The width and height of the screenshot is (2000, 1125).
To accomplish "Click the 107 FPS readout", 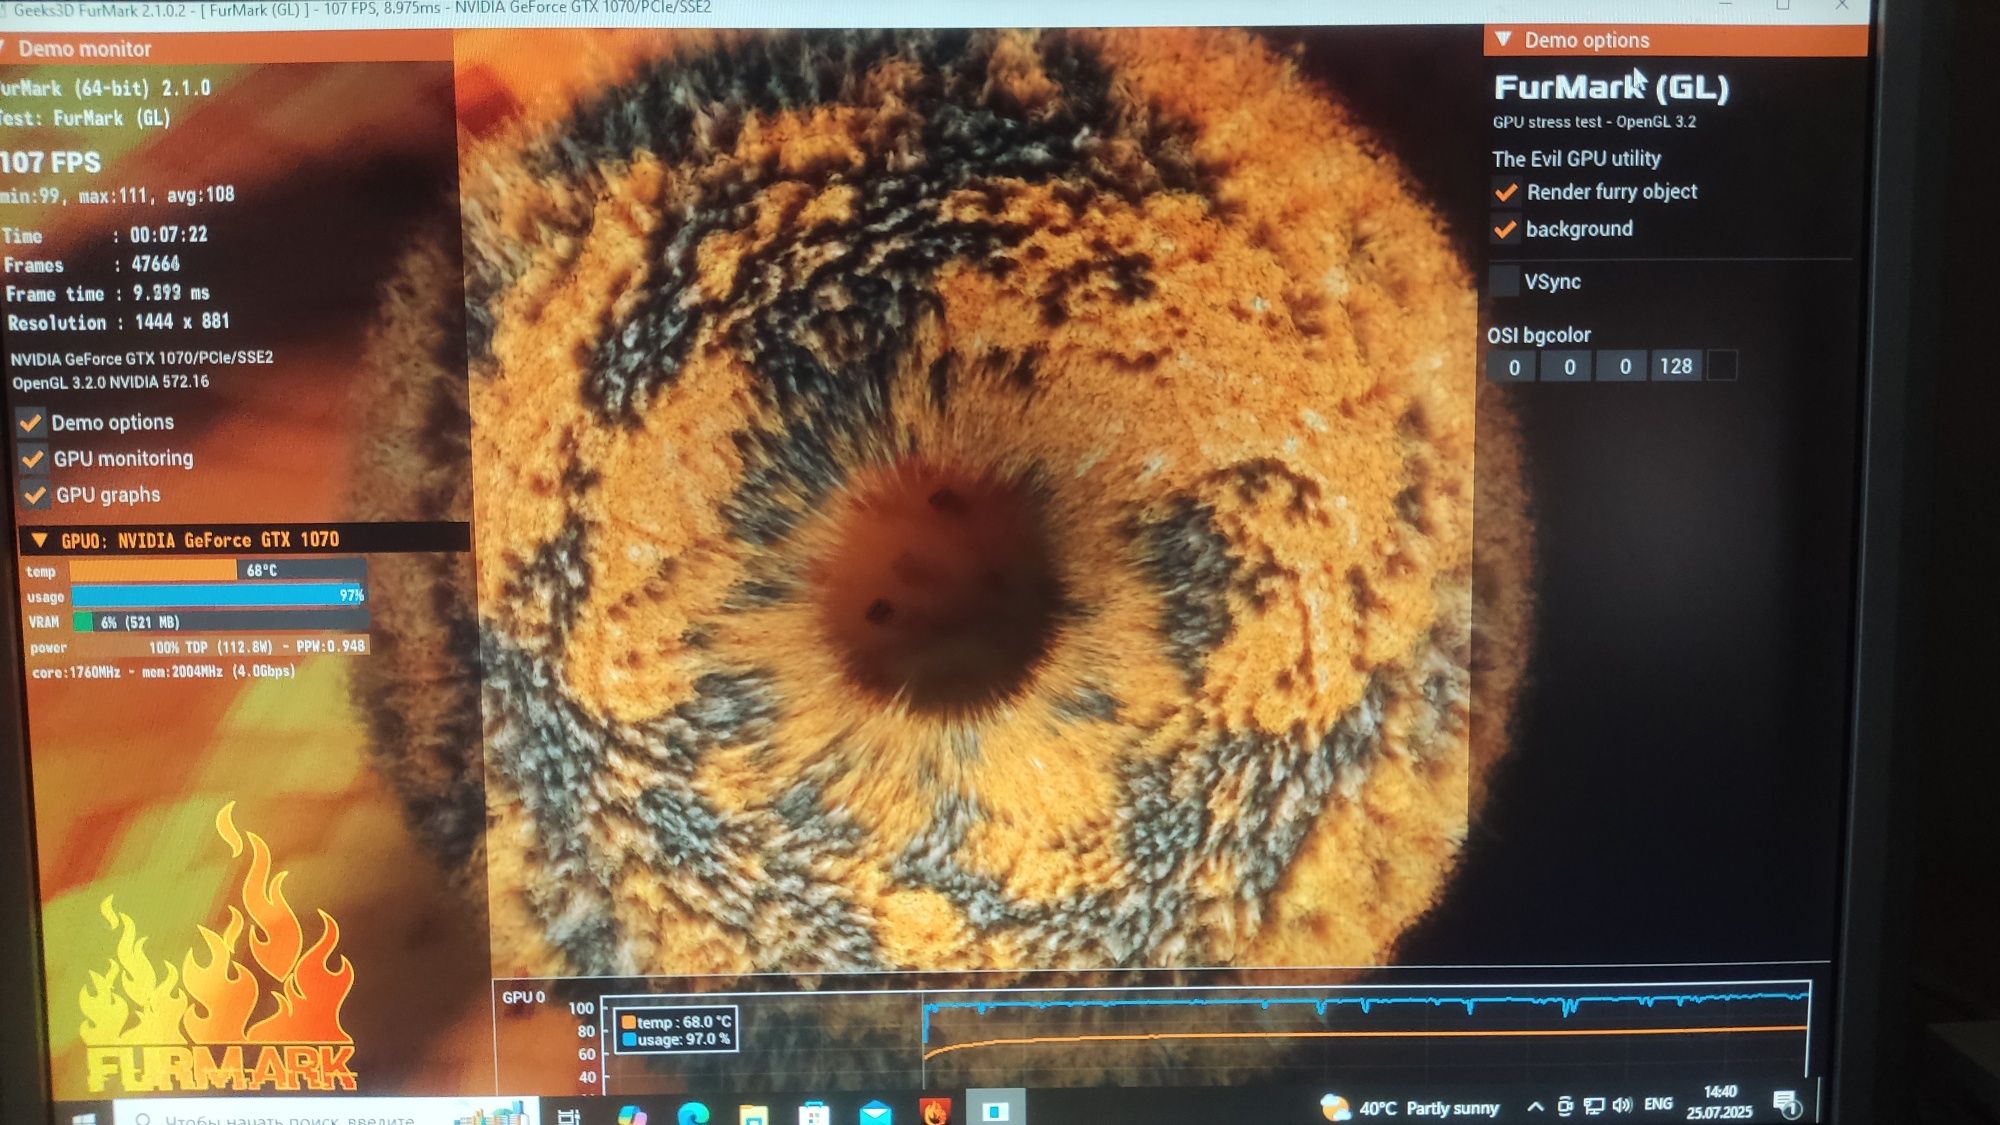I will click(x=51, y=162).
